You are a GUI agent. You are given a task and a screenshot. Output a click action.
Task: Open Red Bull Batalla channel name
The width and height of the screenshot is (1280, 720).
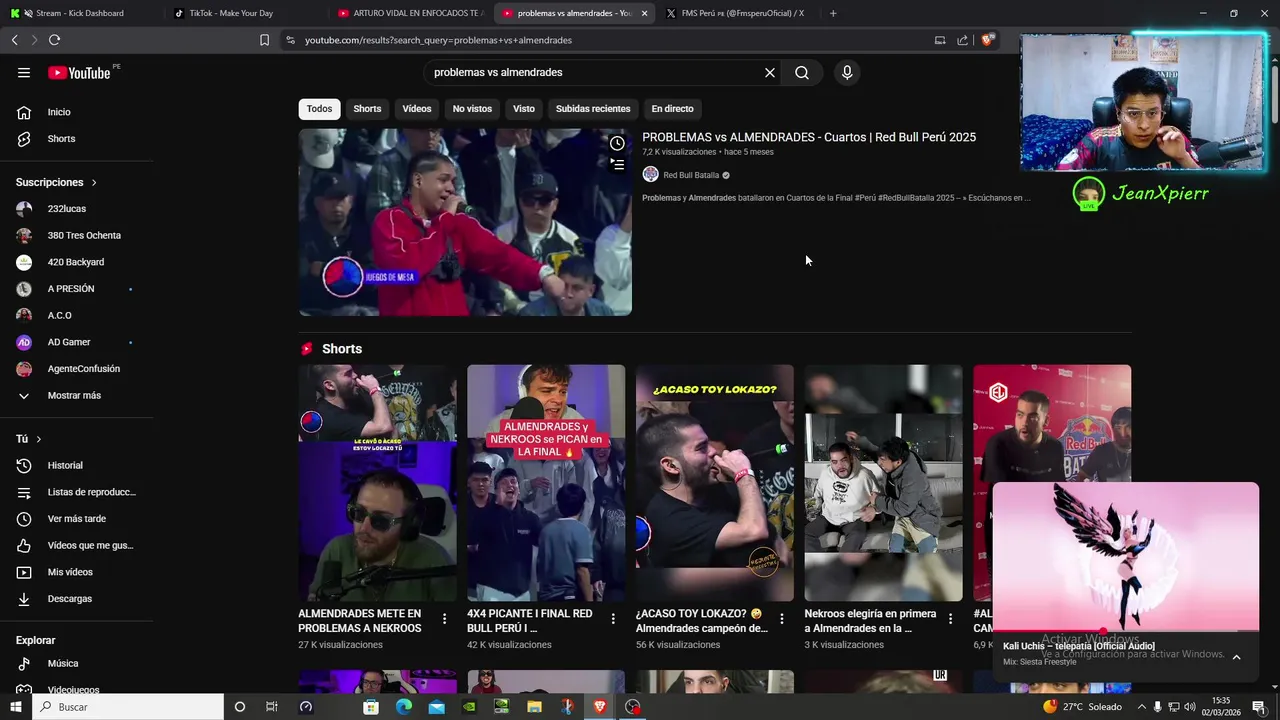(x=691, y=175)
